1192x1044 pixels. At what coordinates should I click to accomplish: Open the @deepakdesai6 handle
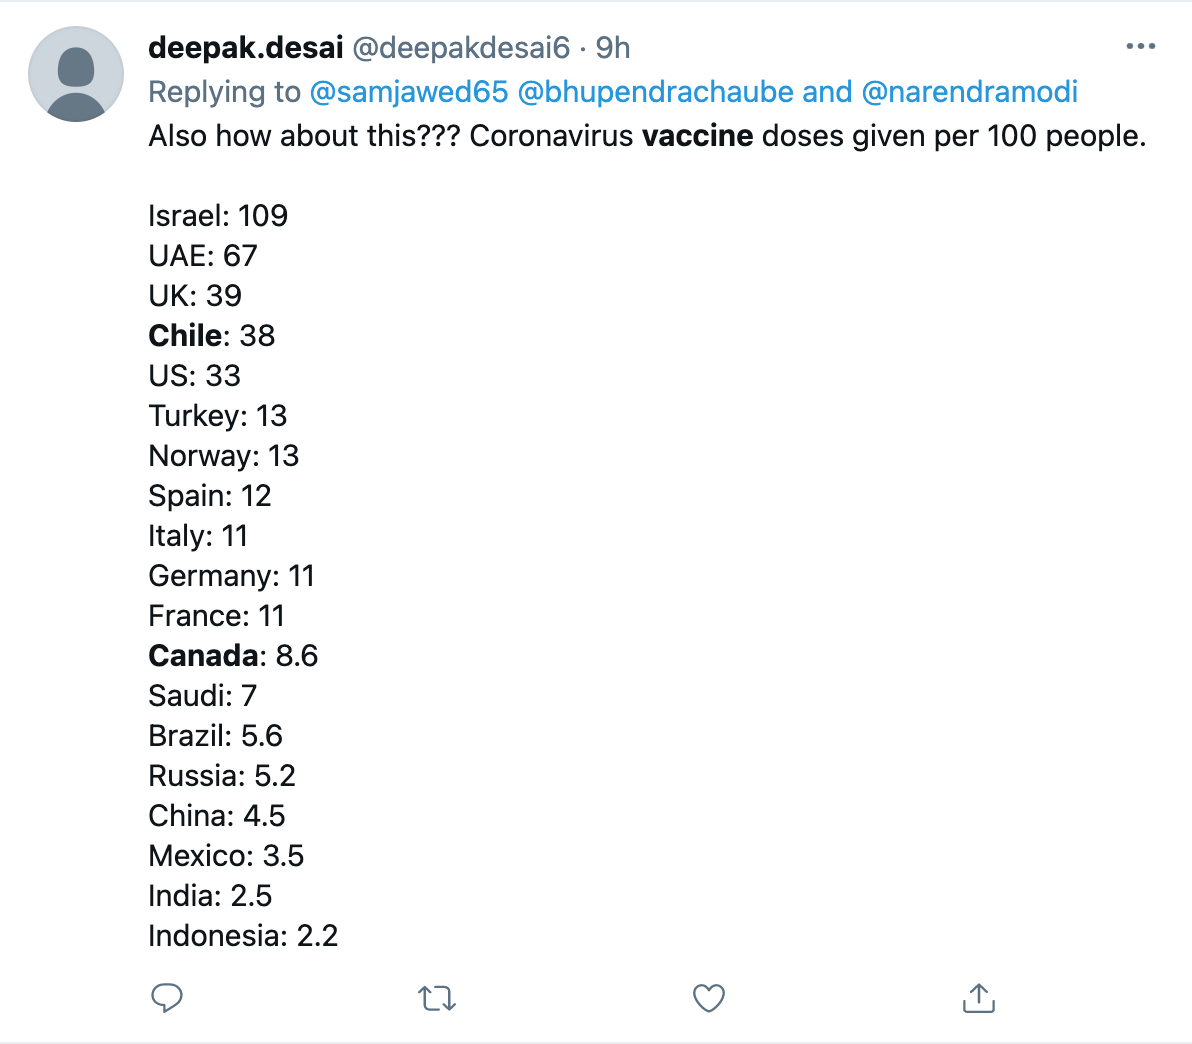coord(461,48)
